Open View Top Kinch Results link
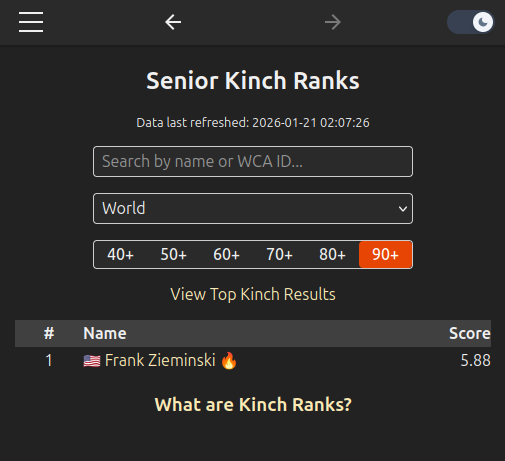This screenshot has width=505, height=461. pyautogui.click(x=253, y=295)
